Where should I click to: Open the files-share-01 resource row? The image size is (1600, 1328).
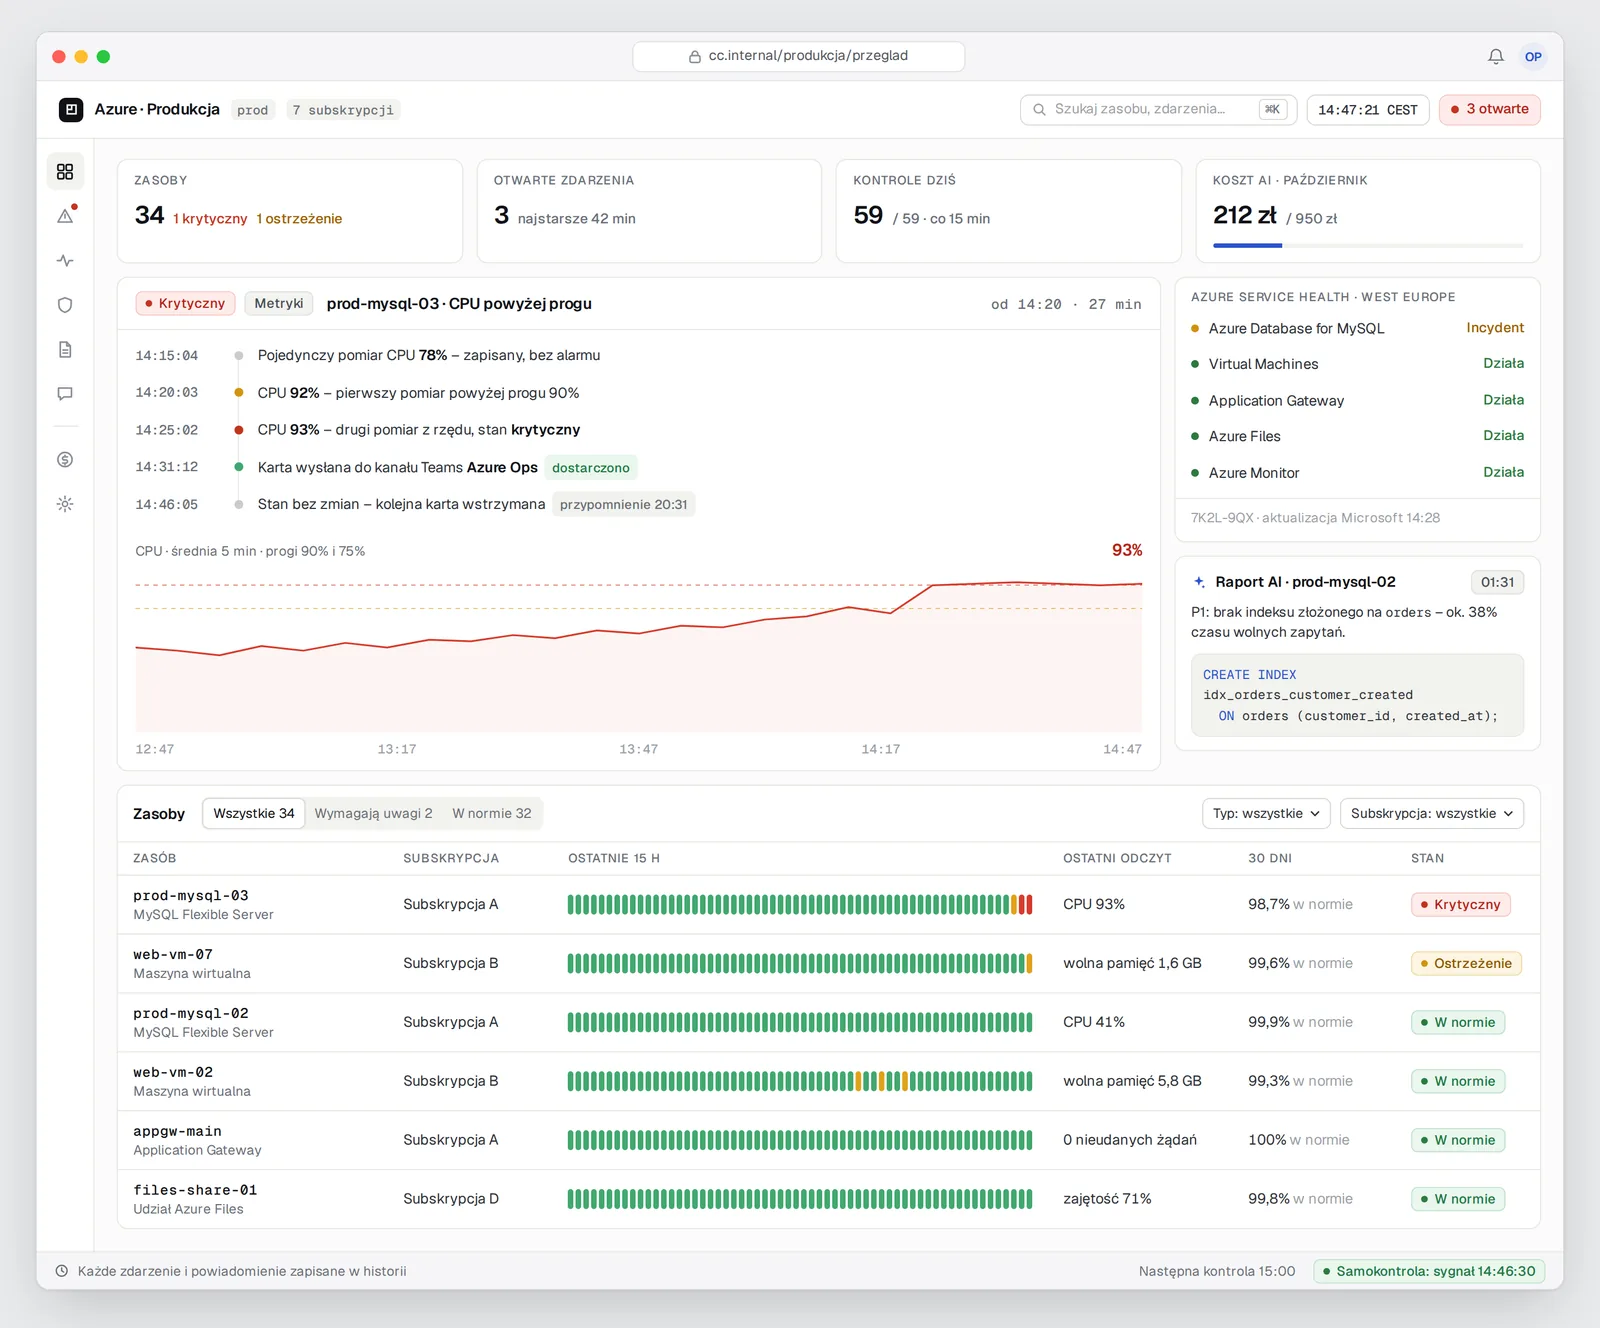click(x=829, y=1199)
